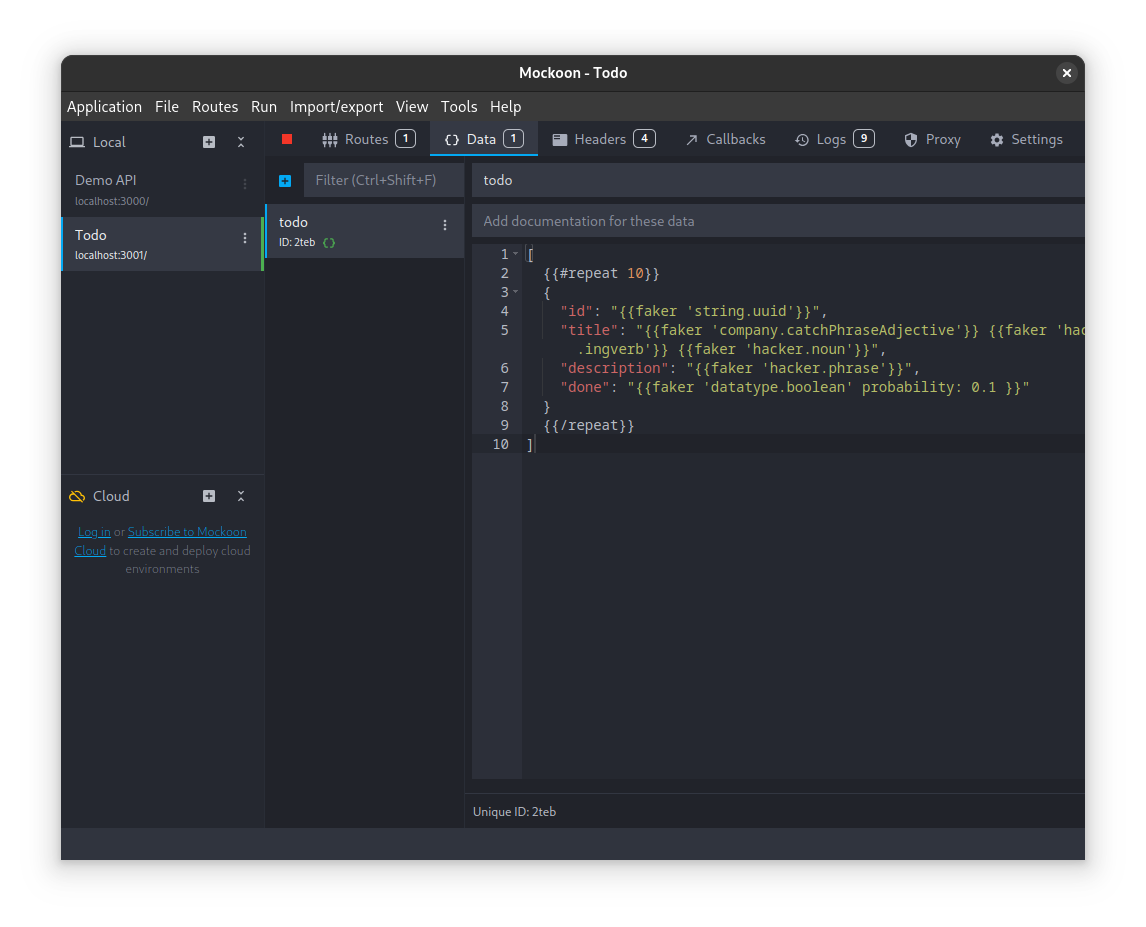
Task: Select Todo environment localhost:3001
Action: (x=161, y=244)
